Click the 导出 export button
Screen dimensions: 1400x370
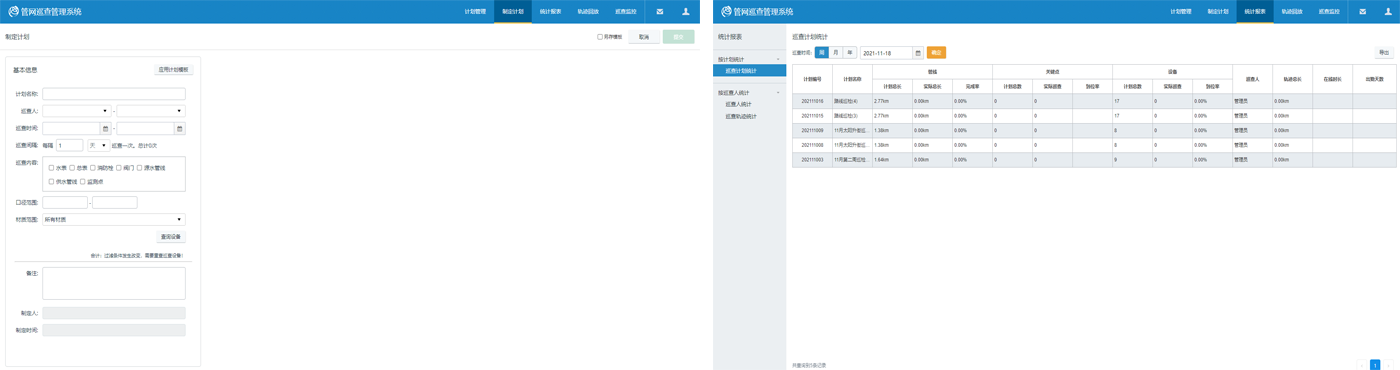[1384, 53]
